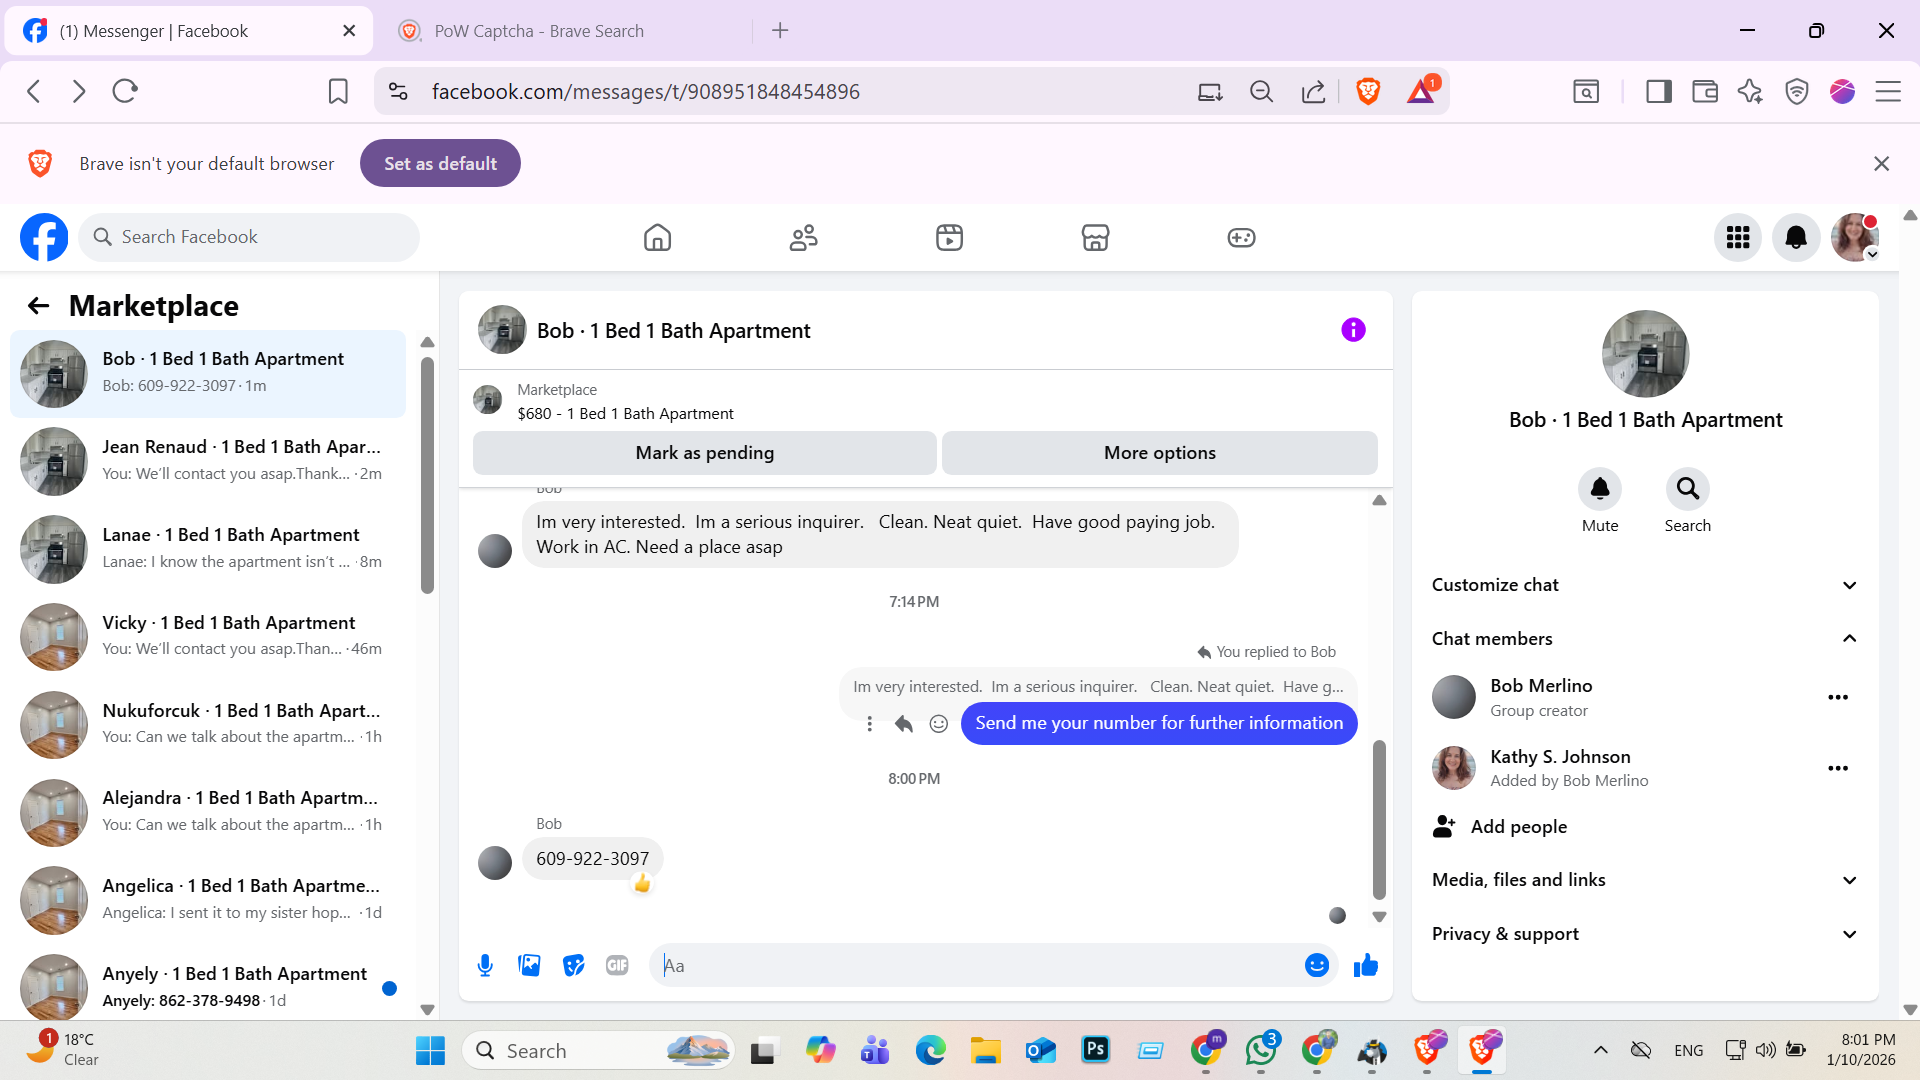Reply to the sent message arrow
Image resolution: width=1920 pixels, height=1080 pixels.
click(904, 724)
